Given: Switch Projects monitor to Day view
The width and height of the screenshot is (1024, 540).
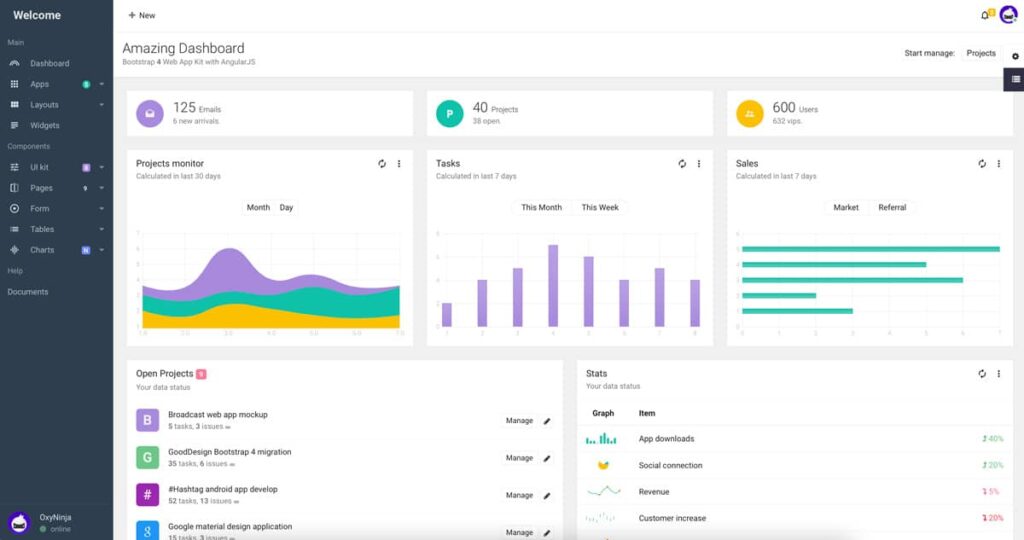Looking at the screenshot, I should pos(287,208).
